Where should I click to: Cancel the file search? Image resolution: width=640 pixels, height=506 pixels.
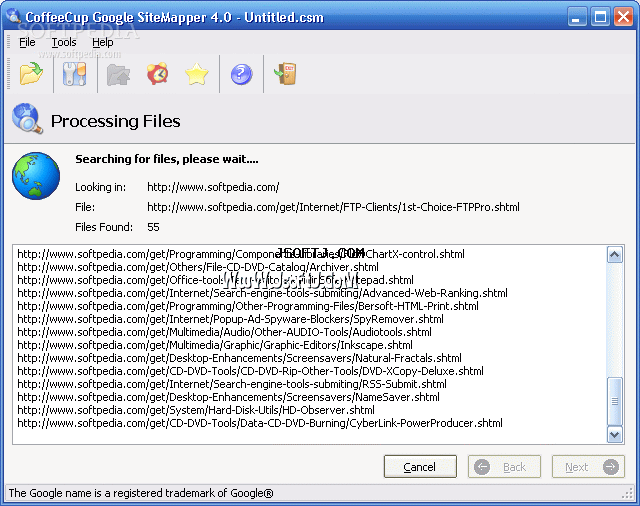420,466
